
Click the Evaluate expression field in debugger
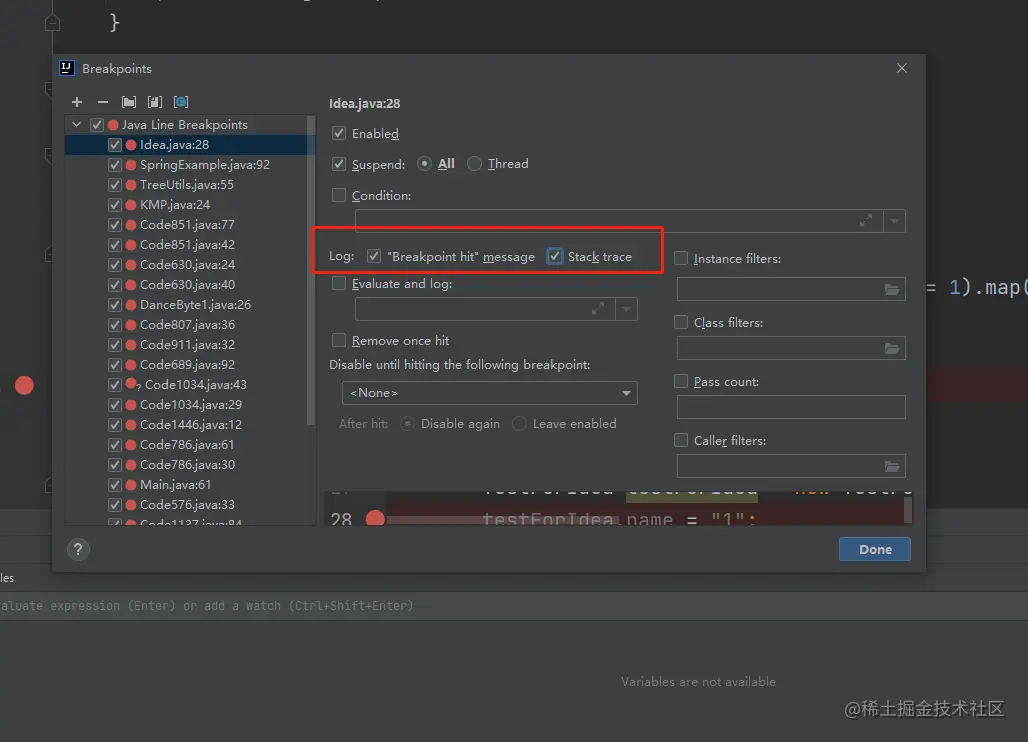point(514,606)
